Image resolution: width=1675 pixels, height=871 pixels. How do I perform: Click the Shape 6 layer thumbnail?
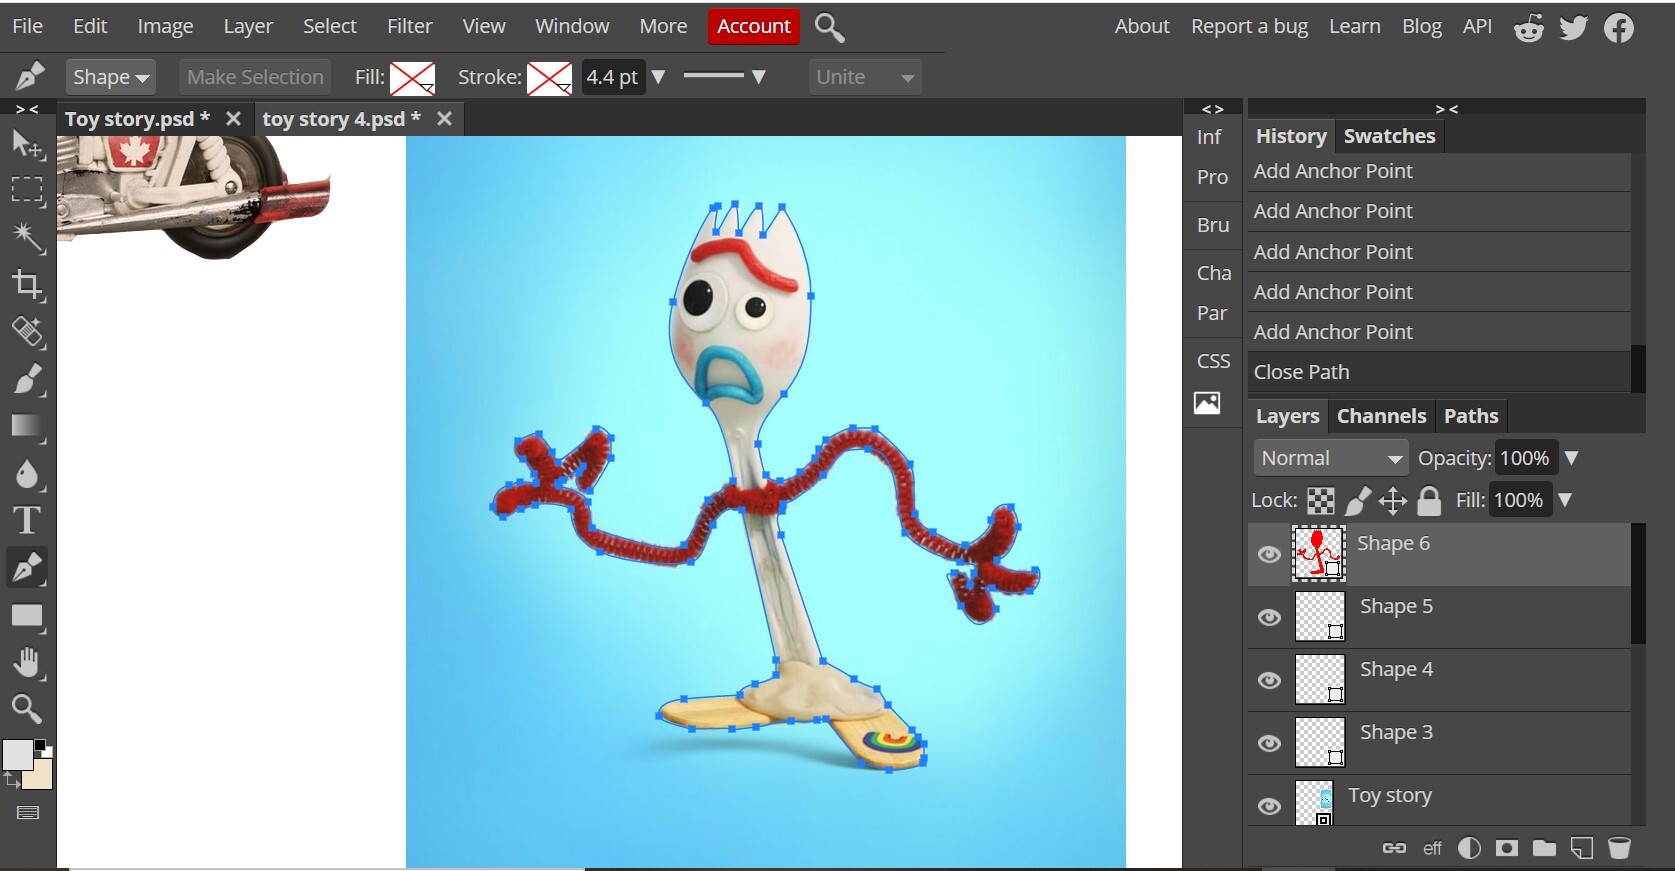1319,554
